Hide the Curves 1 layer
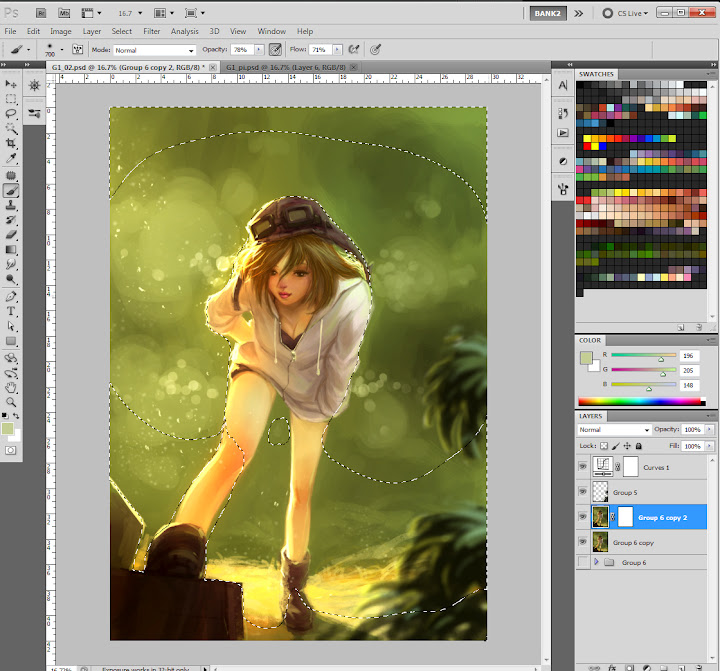 click(x=583, y=467)
